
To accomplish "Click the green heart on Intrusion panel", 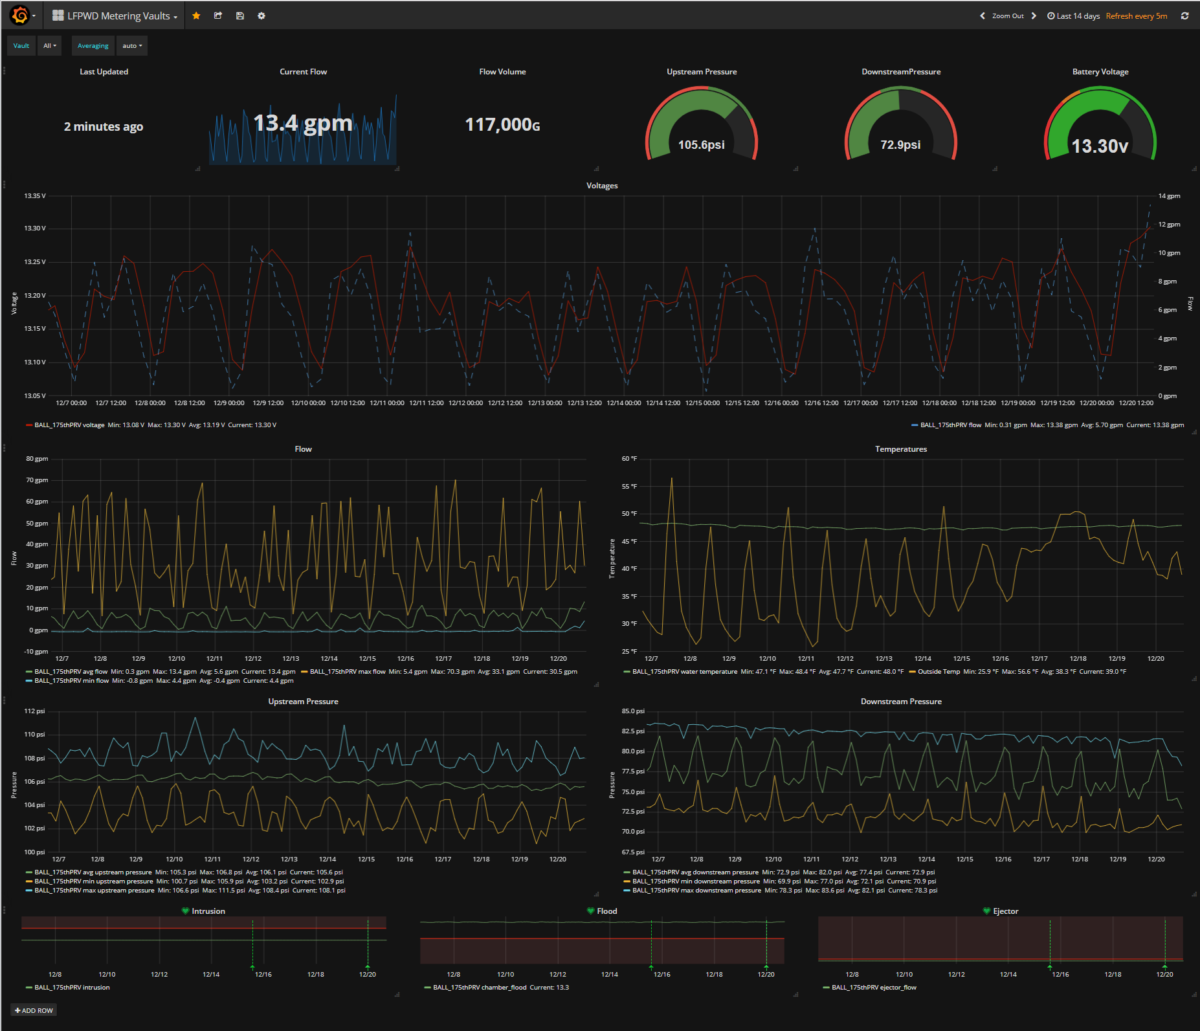I will point(185,911).
